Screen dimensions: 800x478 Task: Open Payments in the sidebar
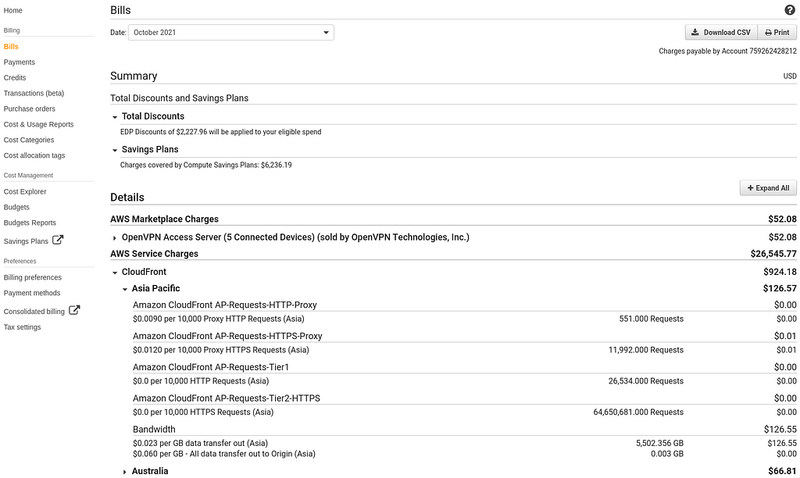point(19,62)
